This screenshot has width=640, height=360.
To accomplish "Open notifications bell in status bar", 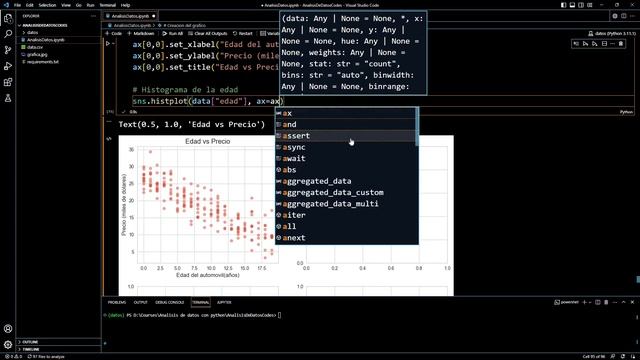I will tap(633, 357).
